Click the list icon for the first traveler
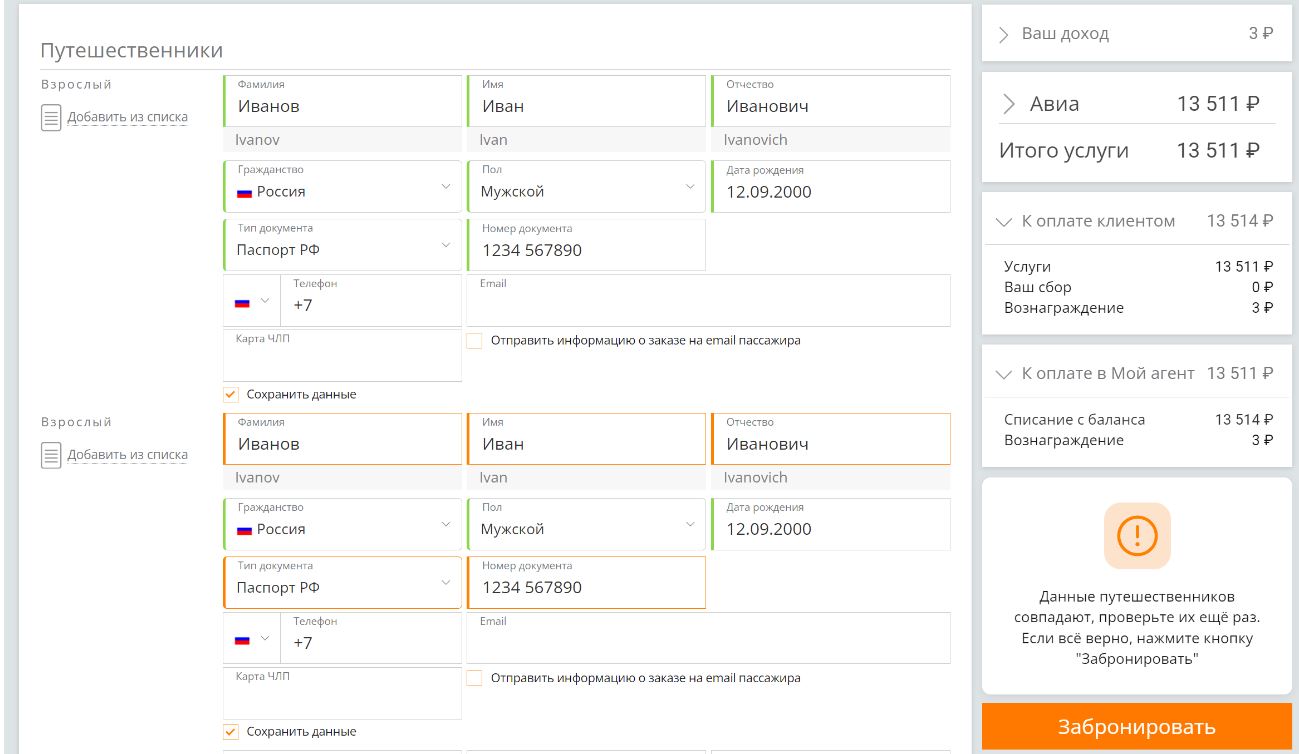1299x754 pixels. [x=51, y=118]
